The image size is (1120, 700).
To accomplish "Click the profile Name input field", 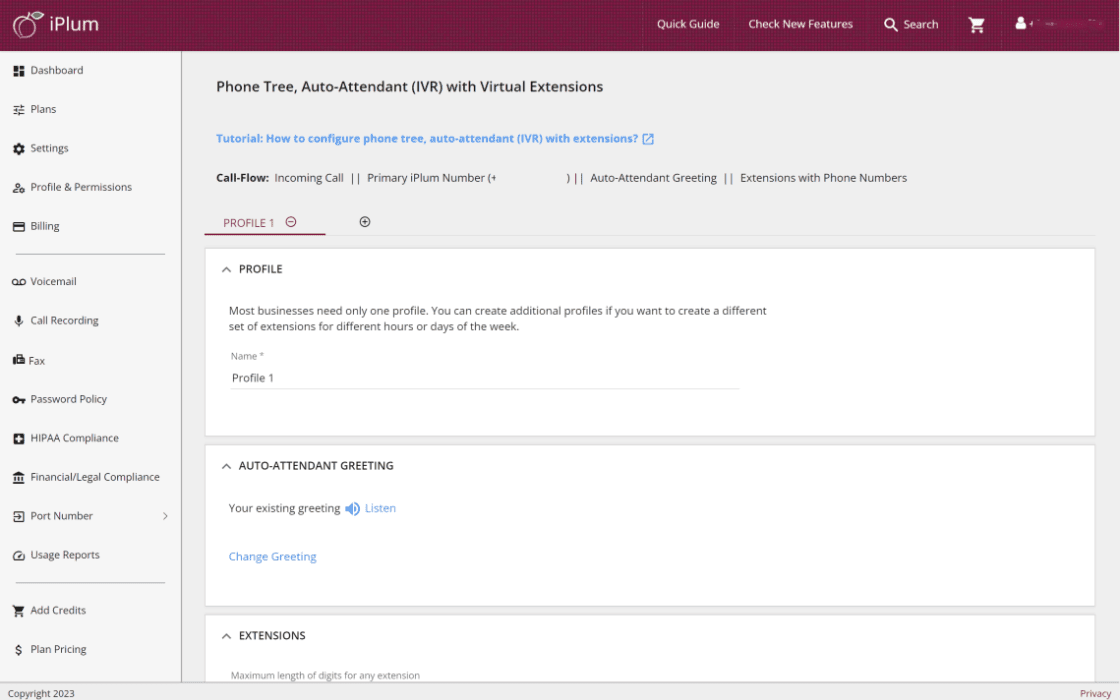I will click(484, 378).
